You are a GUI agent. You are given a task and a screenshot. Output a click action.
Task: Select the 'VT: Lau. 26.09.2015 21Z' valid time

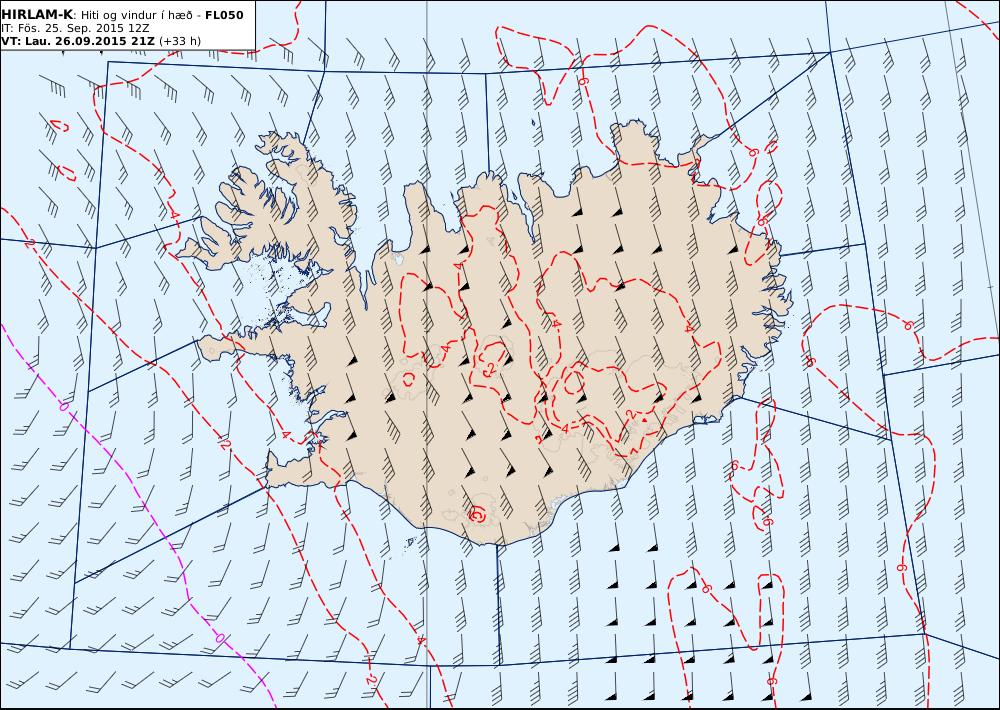(x=78, y=41)
